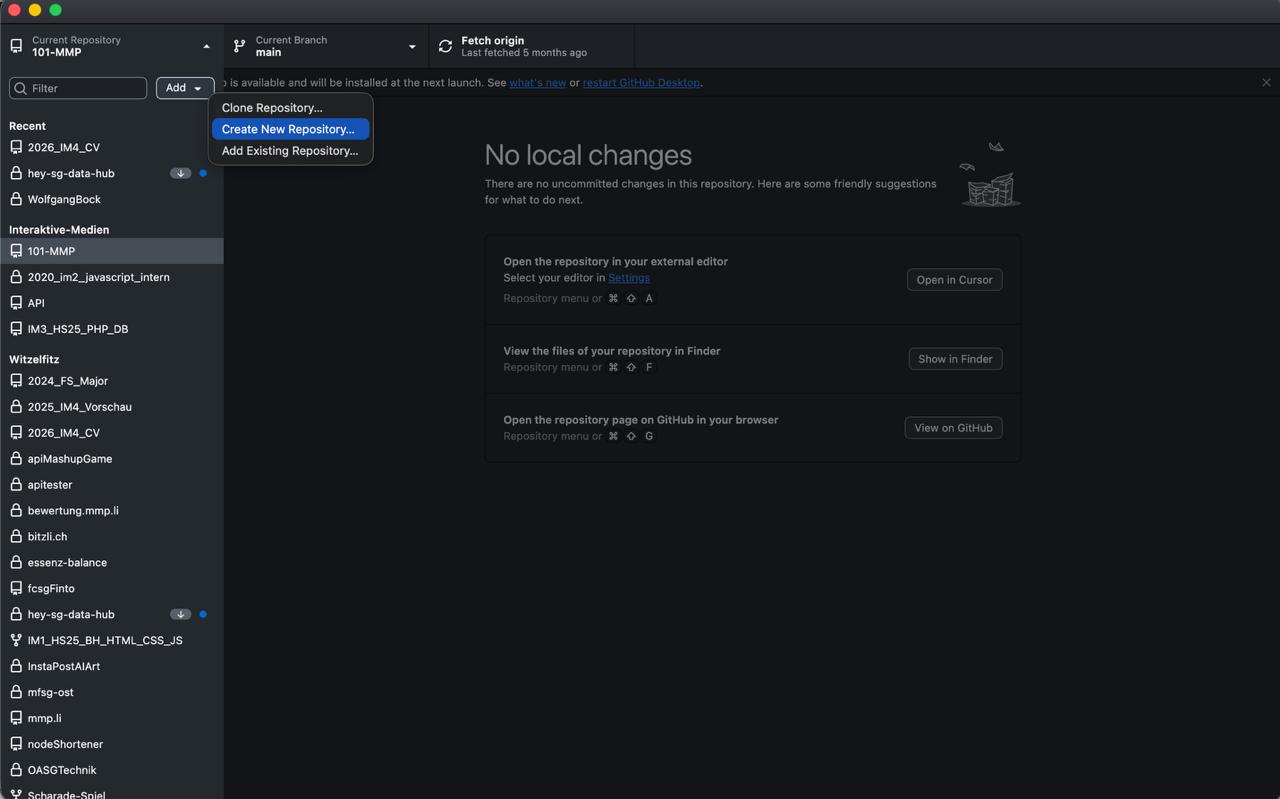Open the Settings link for editor
The width and height of the screenshot is (1280, 799).
coord(629,278)
